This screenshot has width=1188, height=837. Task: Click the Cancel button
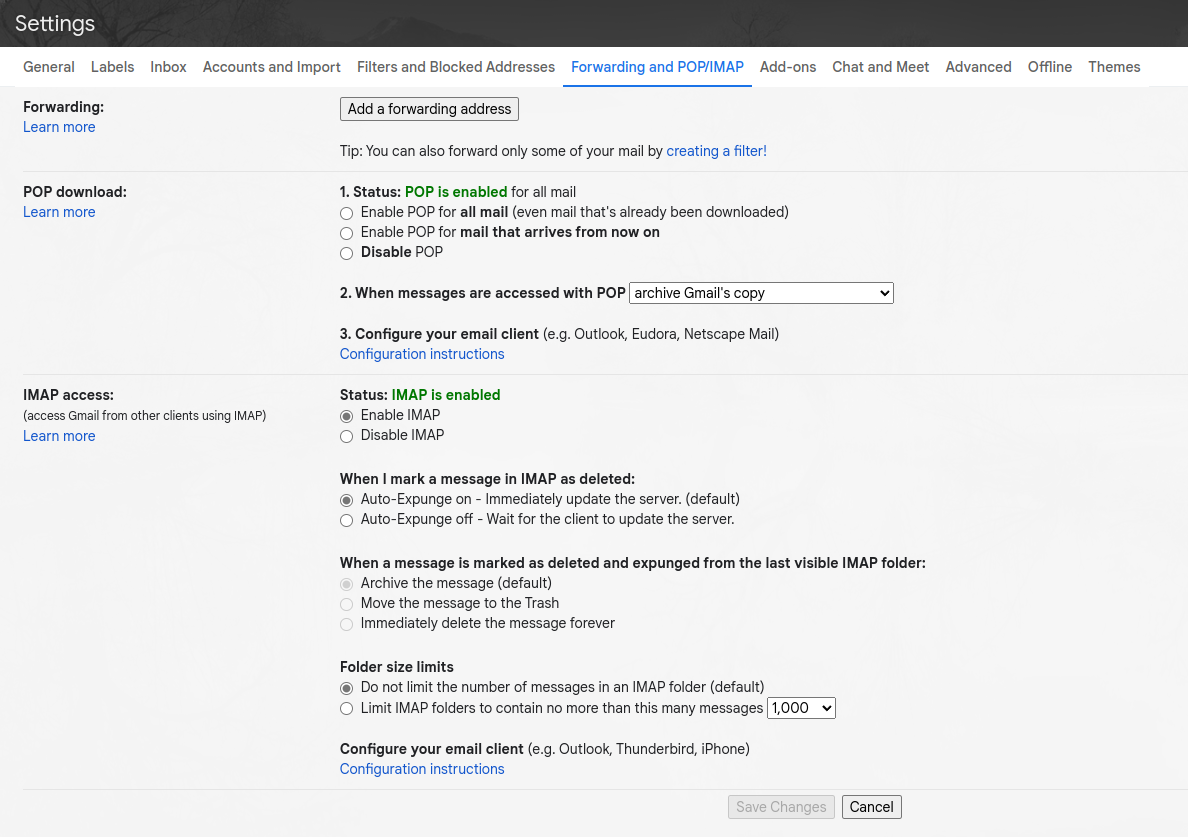pyautogui.click(x=871, y=807)
